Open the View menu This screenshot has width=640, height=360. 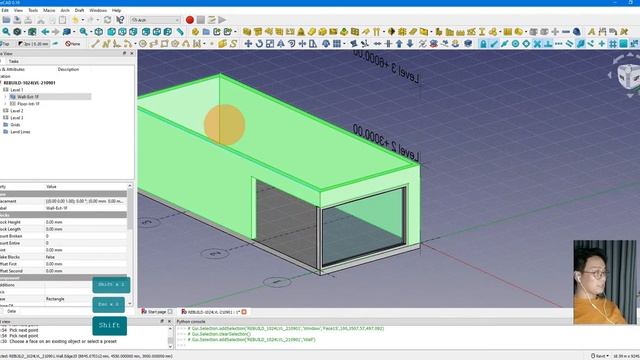coord(18,10)
